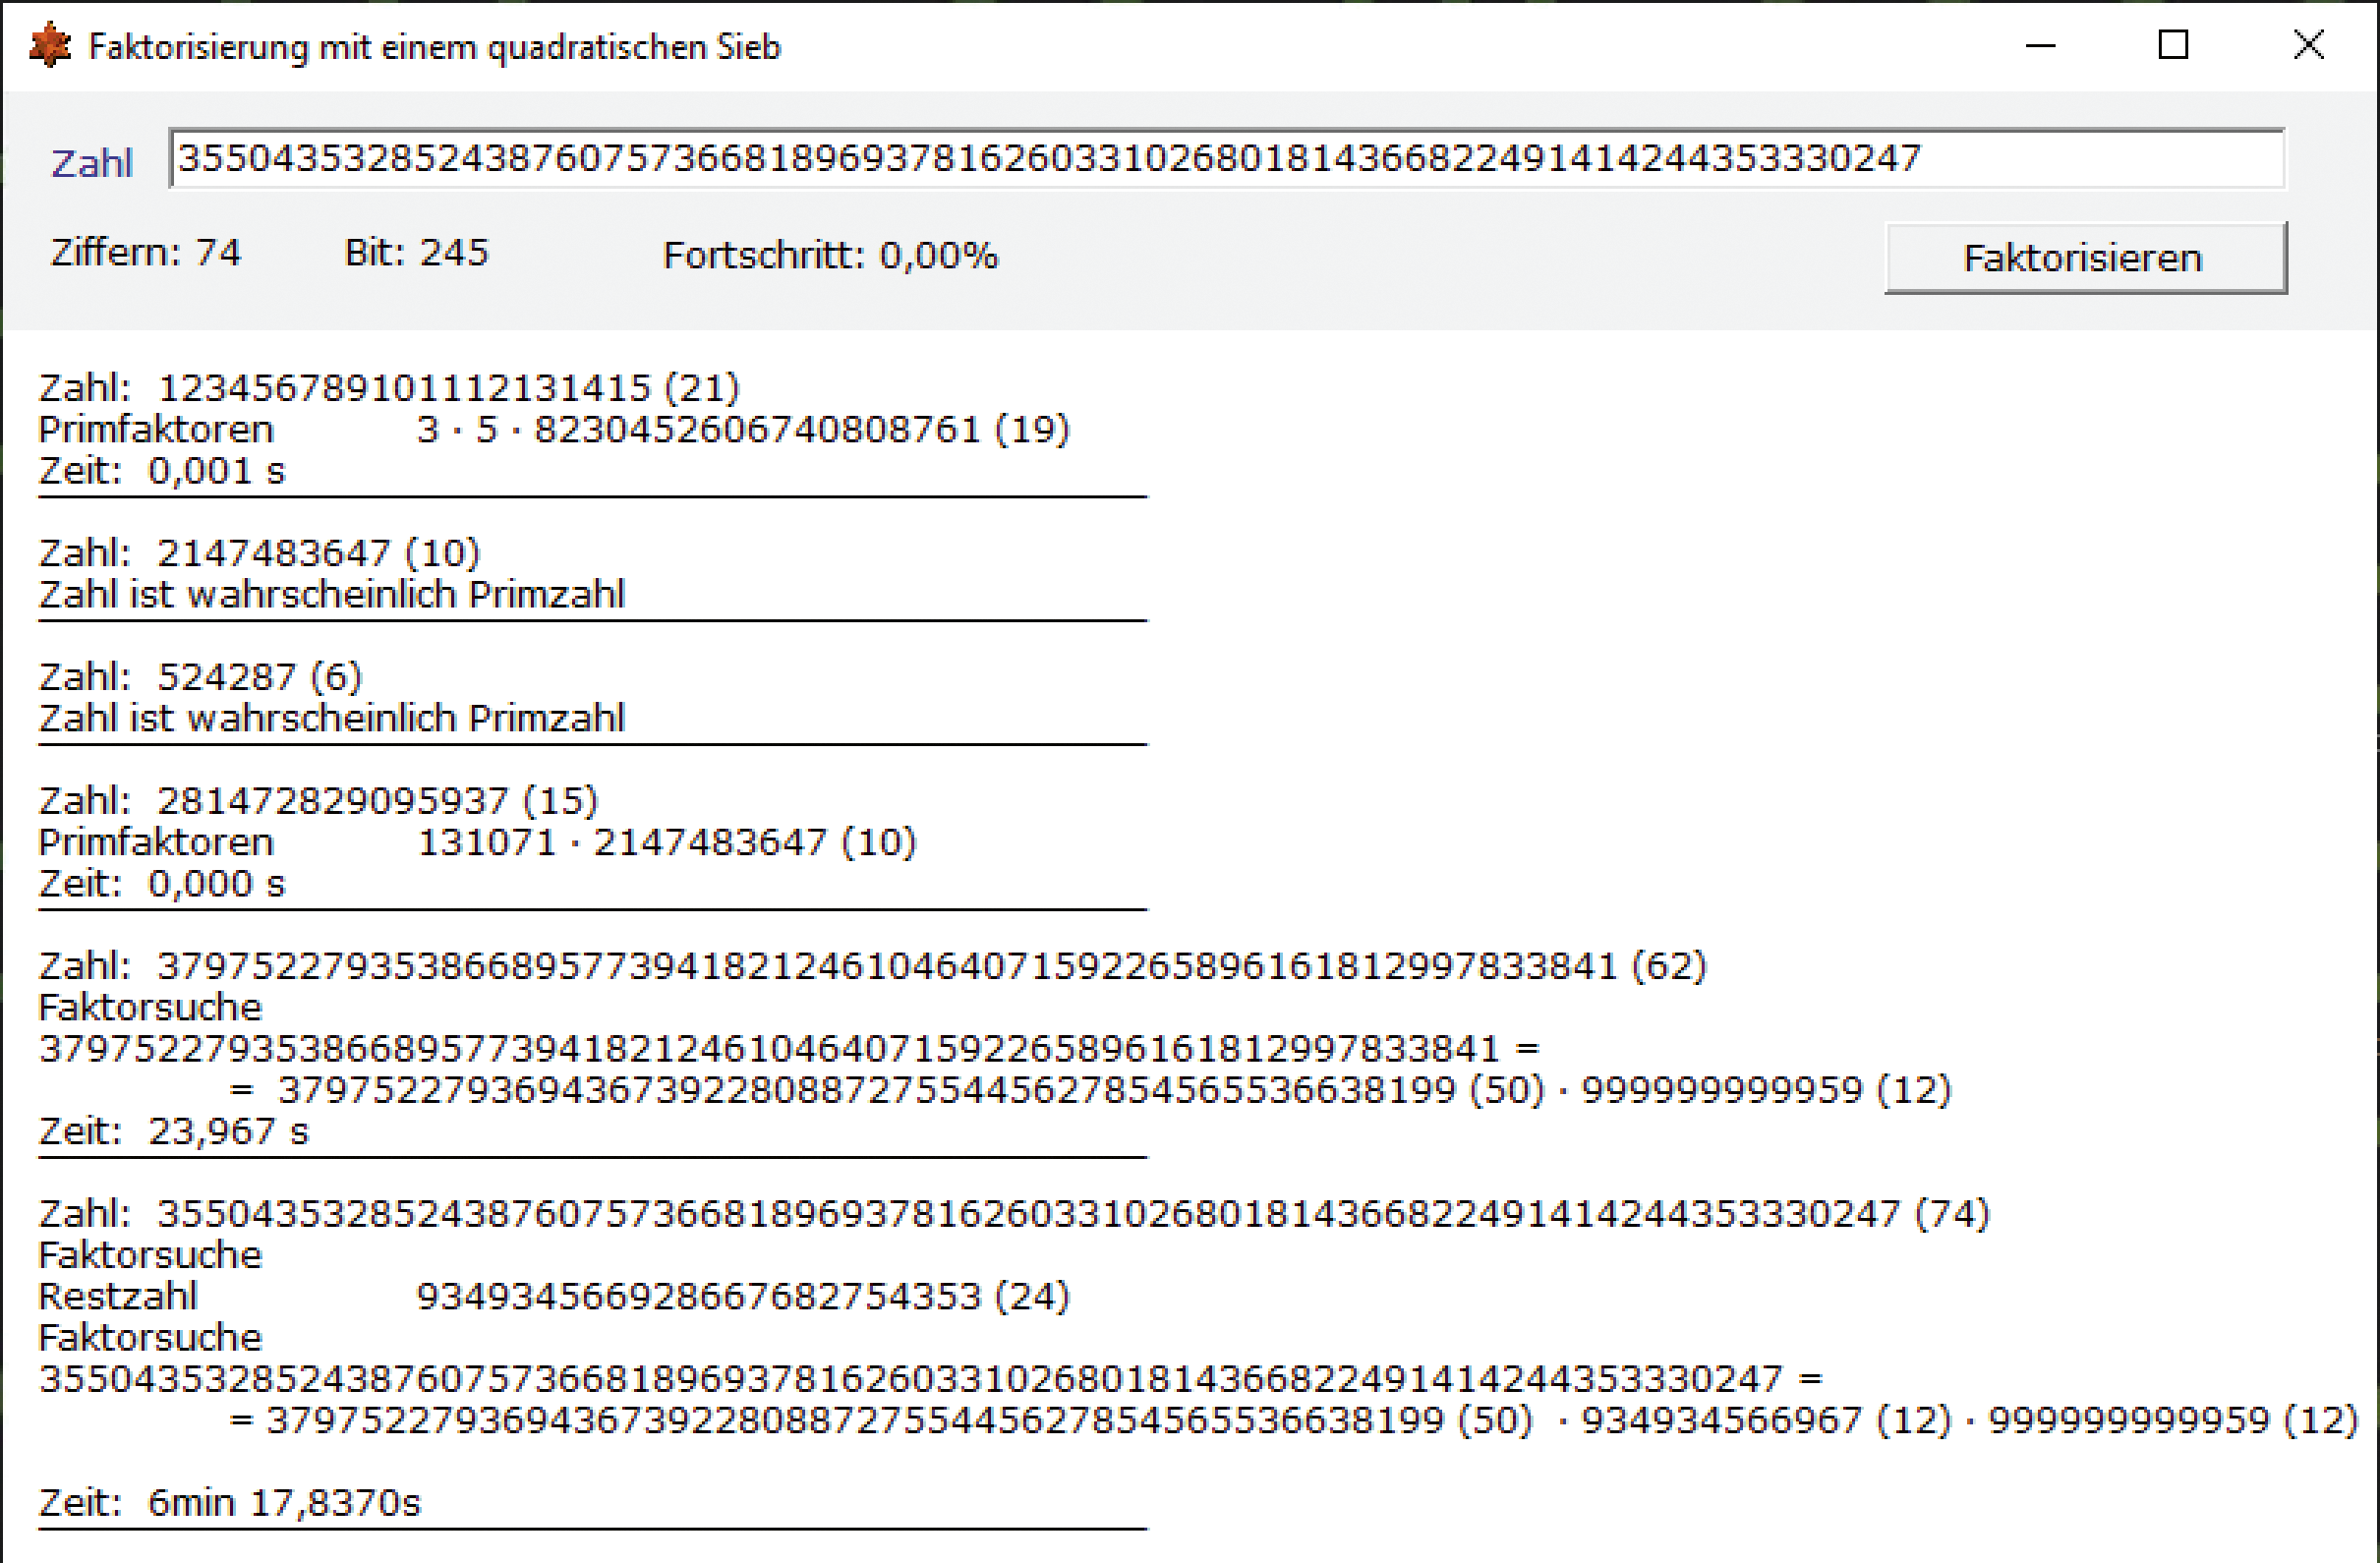This screenshot has width=2380, height=1563.
Task: Minimize the Faktorisierung window
Action: click(2040, 46)
